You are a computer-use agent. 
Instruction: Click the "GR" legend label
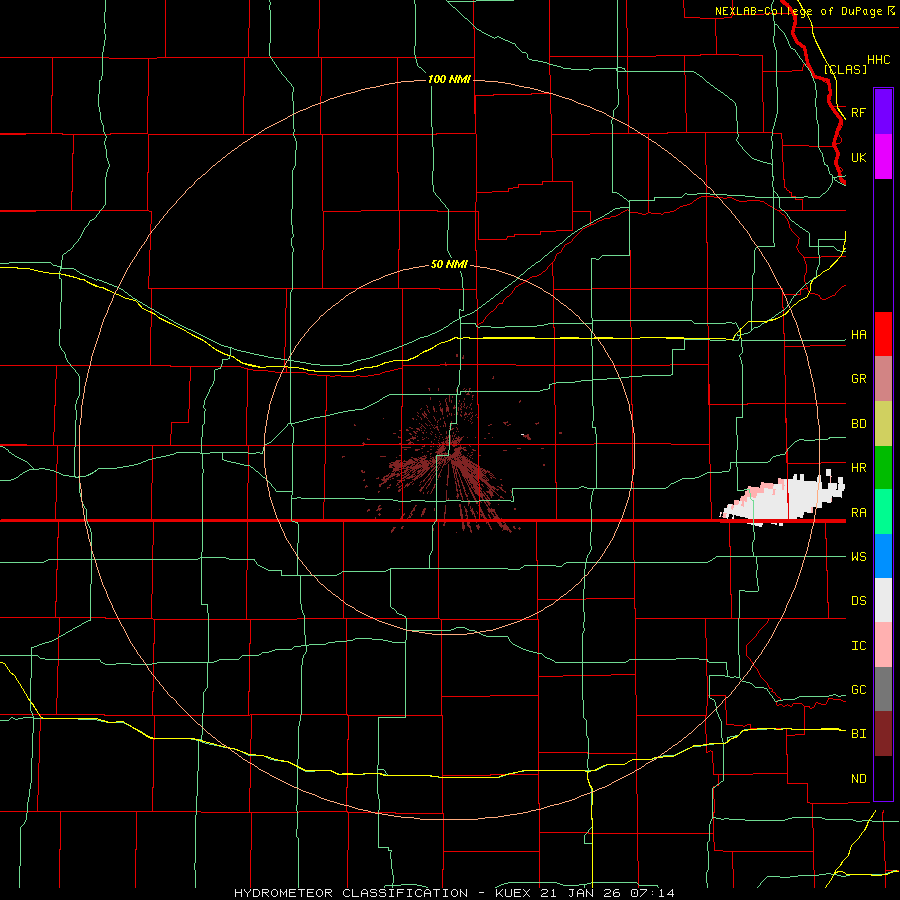pos(858,379)
